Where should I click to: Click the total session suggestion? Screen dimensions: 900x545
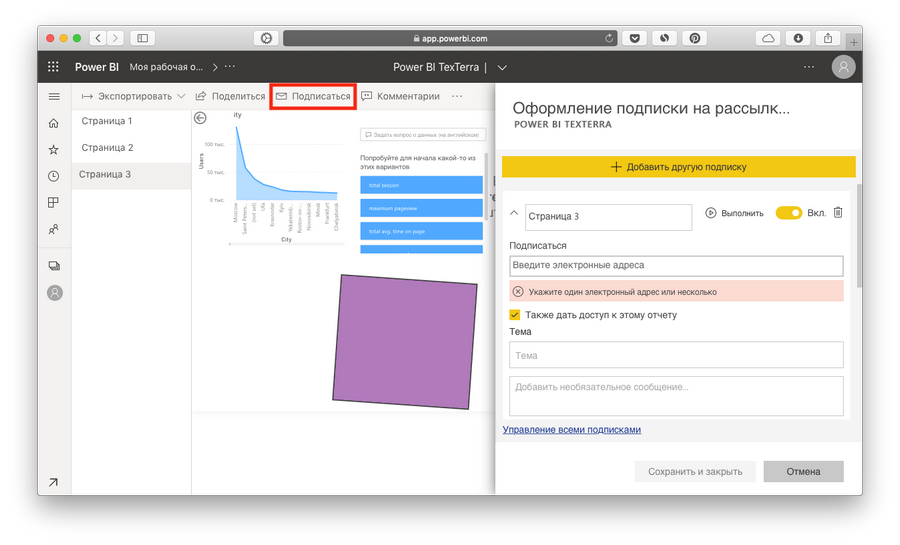421,185
